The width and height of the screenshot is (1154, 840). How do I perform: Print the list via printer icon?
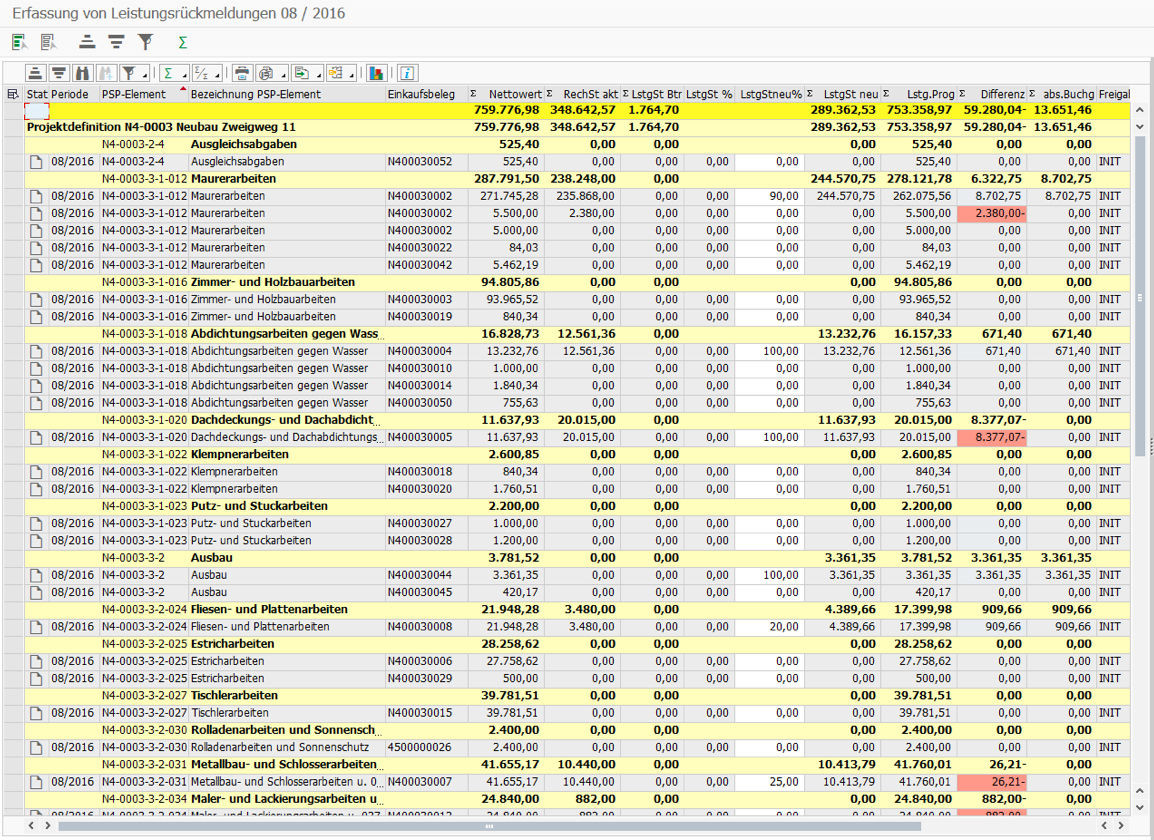[x=241, y=73]
